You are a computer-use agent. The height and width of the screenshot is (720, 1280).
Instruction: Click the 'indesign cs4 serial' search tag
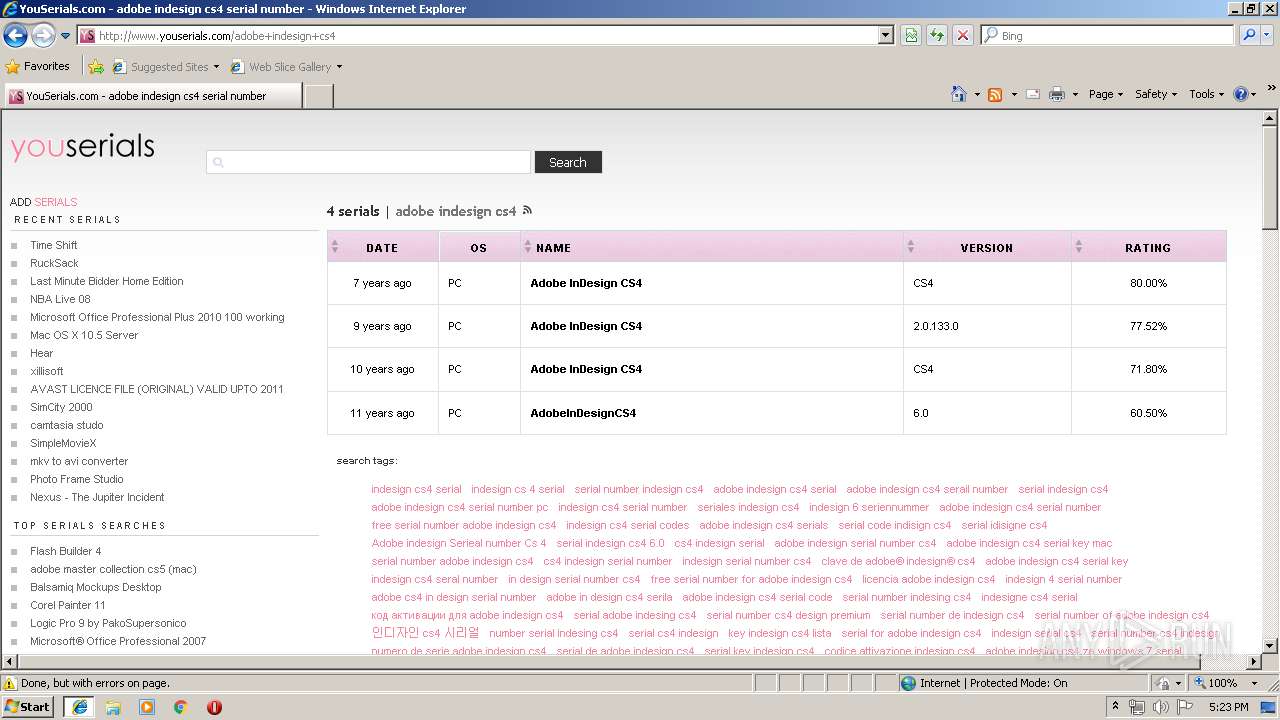[x=416, y=489]
